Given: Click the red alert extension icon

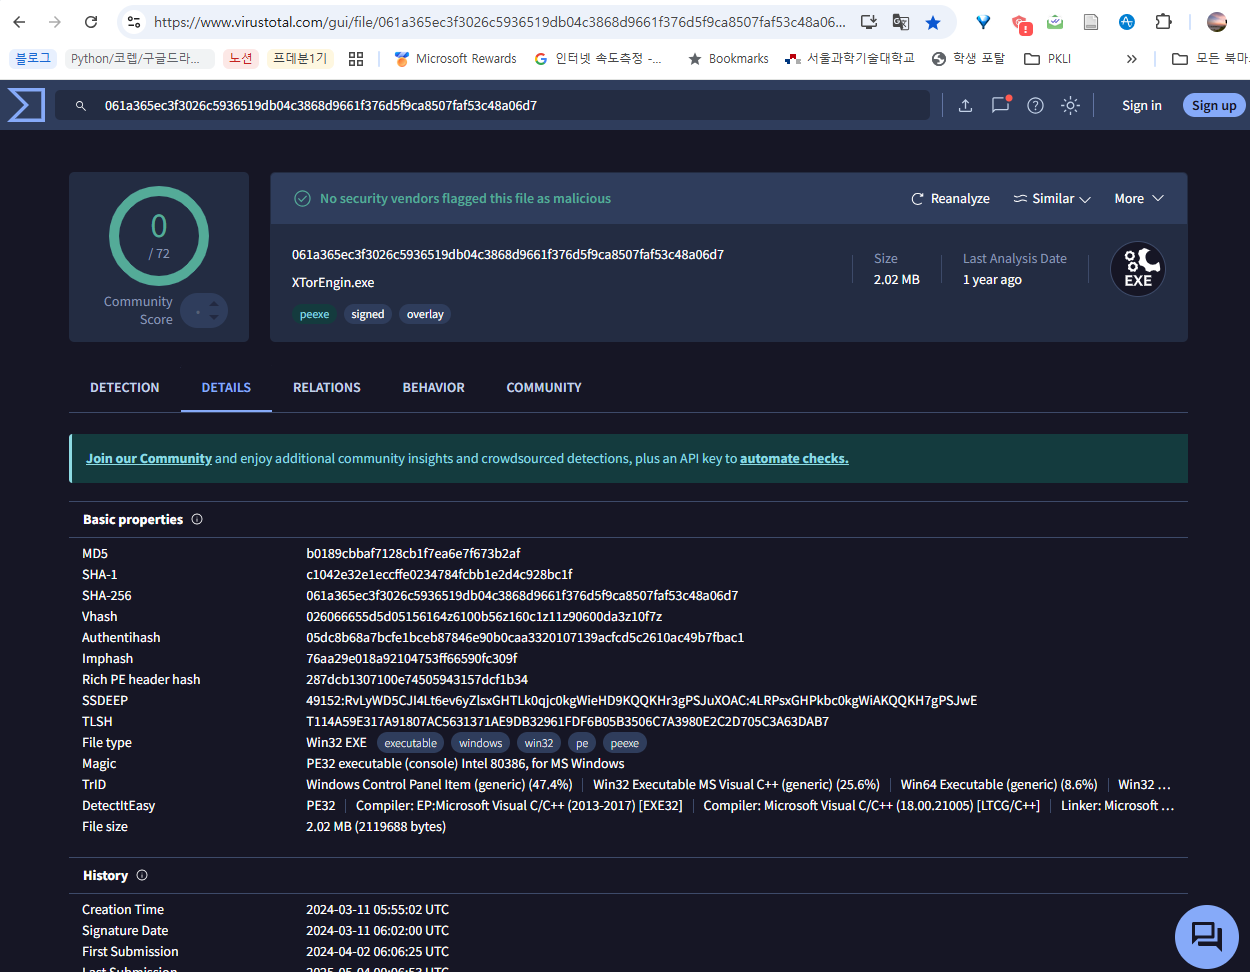Looking at the screenshot, I should (x=1021, y=23).
